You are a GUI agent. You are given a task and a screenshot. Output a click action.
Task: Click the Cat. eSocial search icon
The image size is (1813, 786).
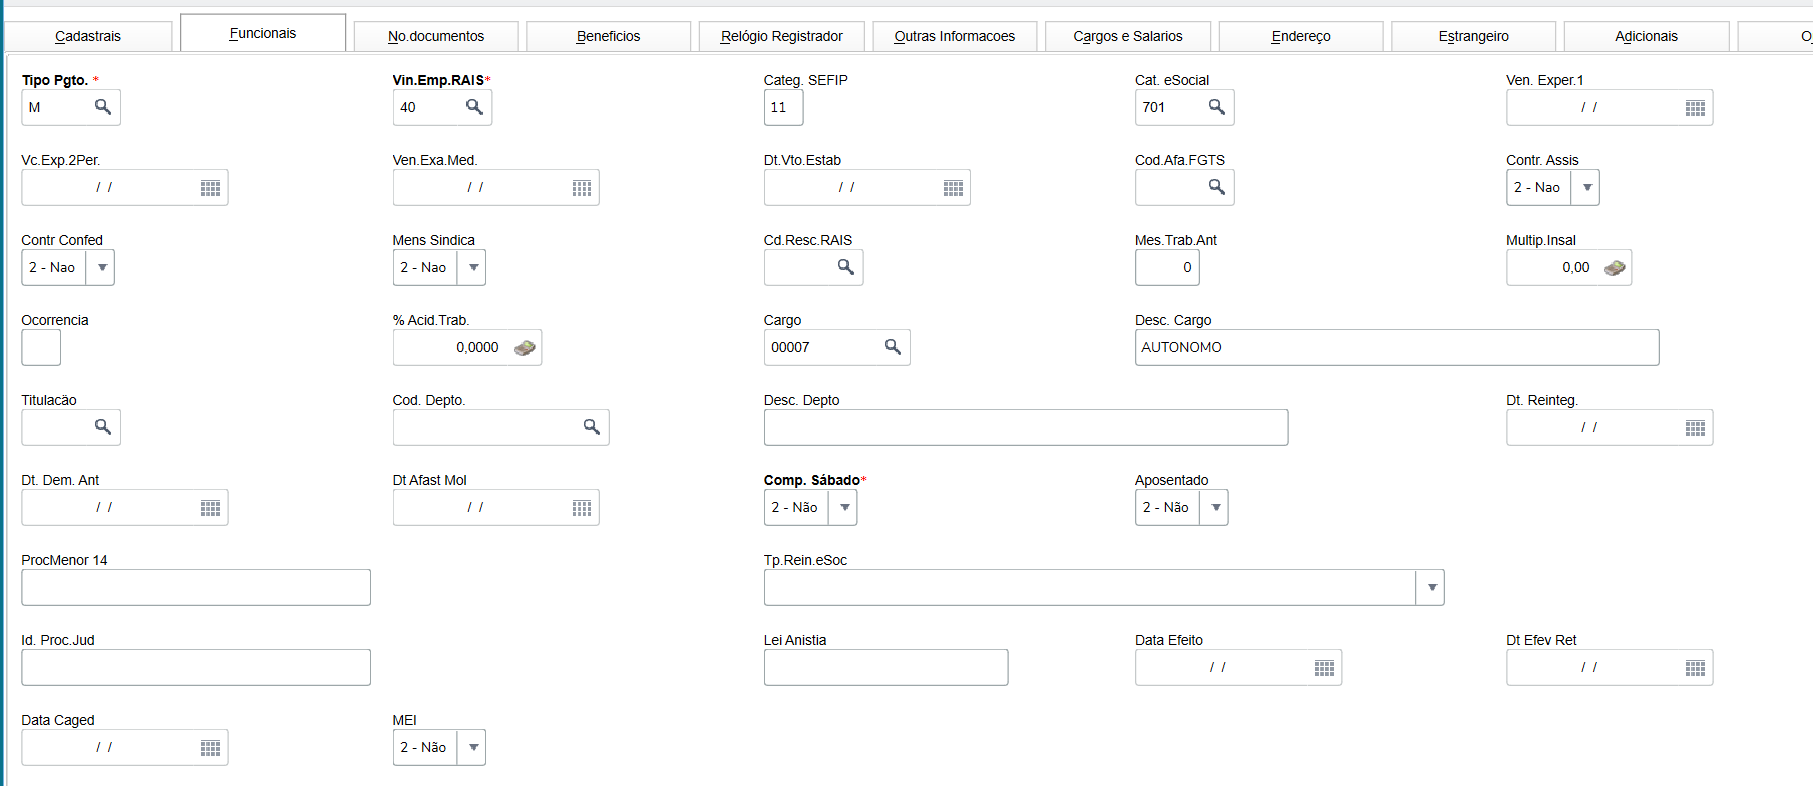pos(1216,107)
